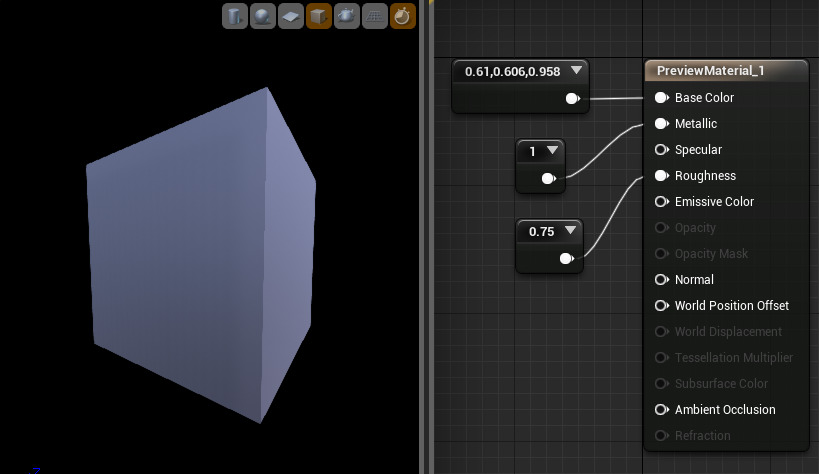Expand the 0.75 constant node
This screenshot has height=474, width=819.
(570, 231)
